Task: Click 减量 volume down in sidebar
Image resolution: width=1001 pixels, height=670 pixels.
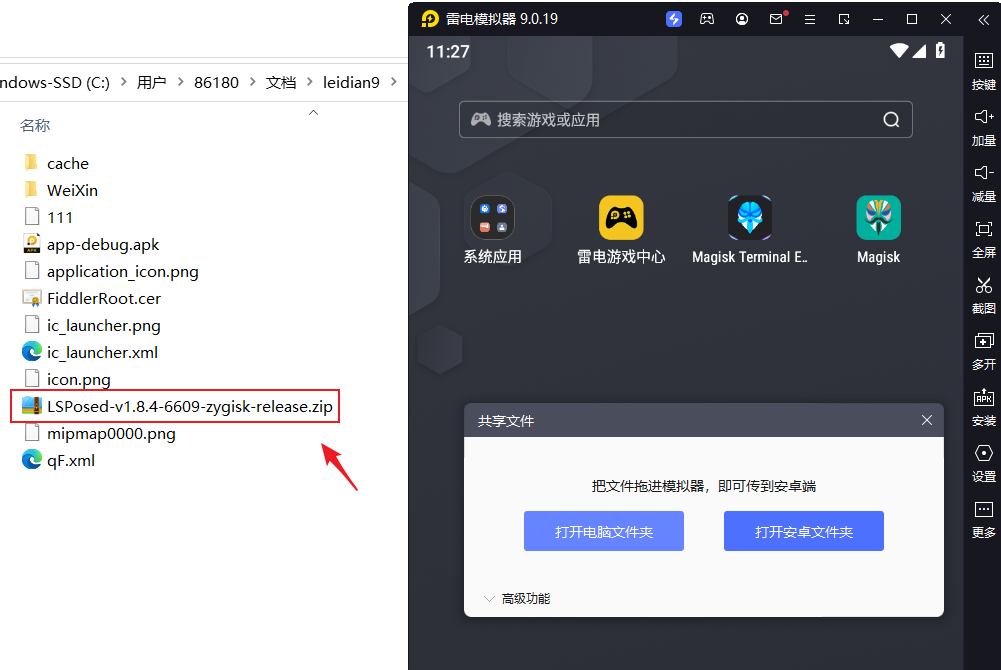Action: click(984, 183)
